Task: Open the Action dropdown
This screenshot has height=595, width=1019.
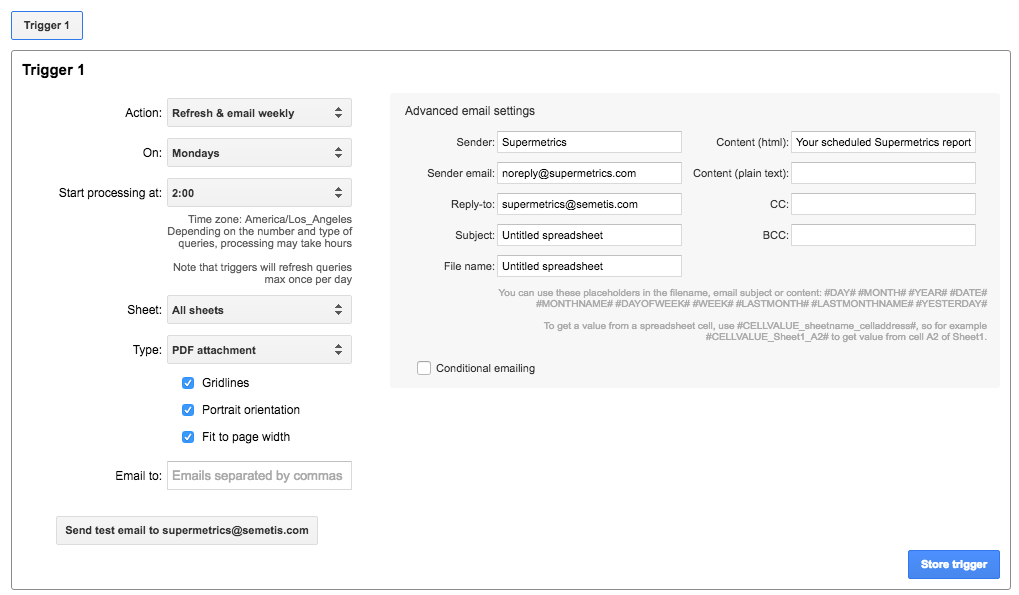Action: (259, 113)
